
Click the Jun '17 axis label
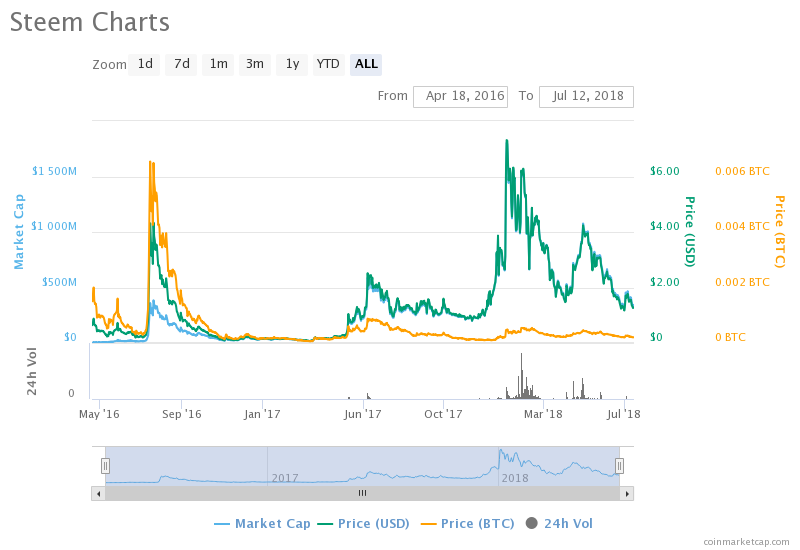click(x=363, y=414)
